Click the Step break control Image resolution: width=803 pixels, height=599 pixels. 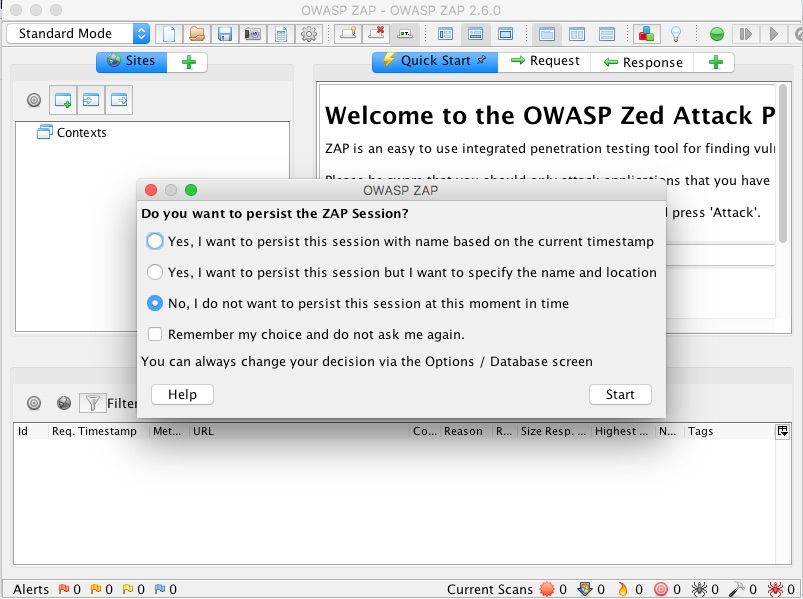(x=745, y=34)
